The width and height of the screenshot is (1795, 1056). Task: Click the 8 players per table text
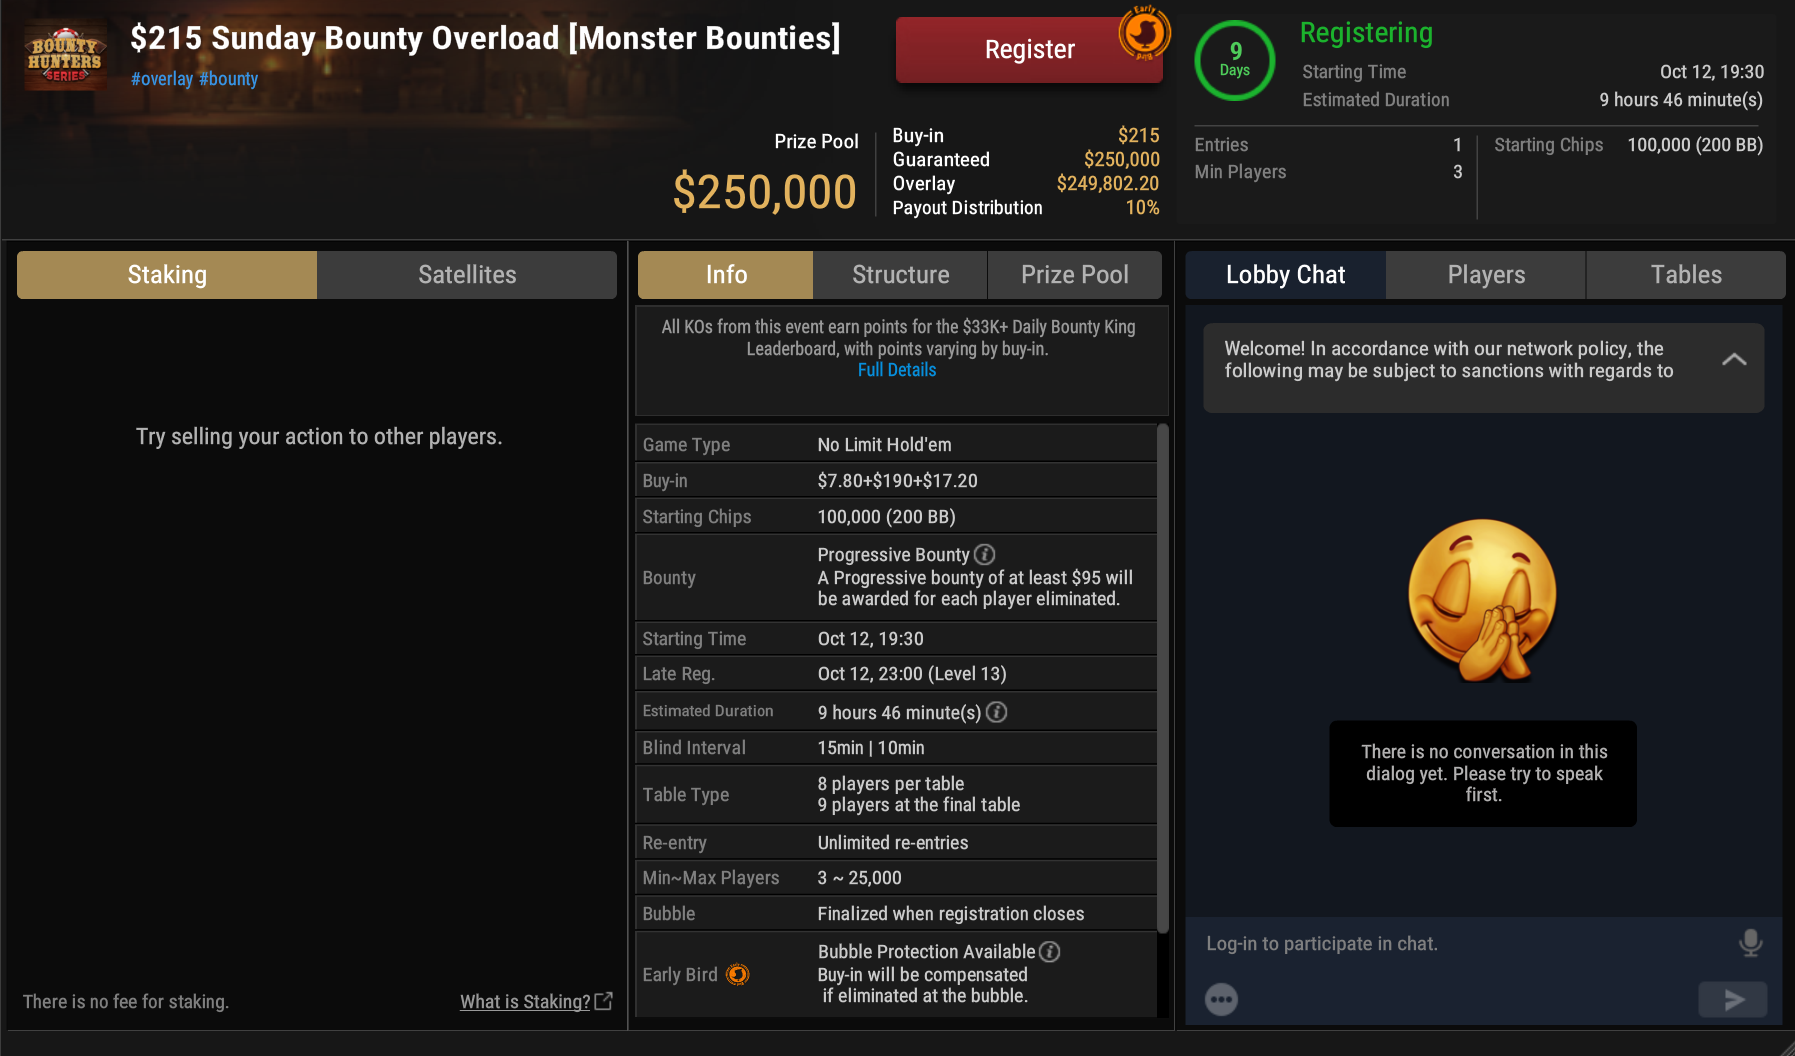pyautogui.click(x=891, y=784)
